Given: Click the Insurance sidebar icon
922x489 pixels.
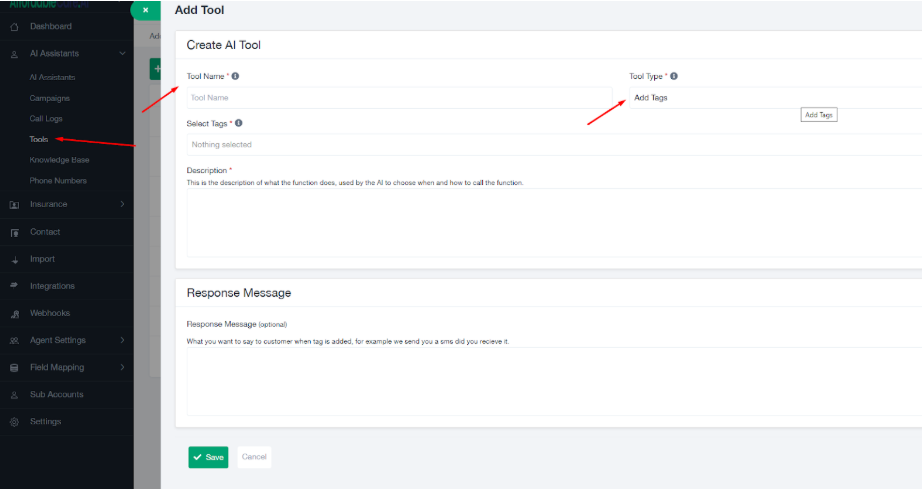Looking at the screenshot, I should pos(14,205).
